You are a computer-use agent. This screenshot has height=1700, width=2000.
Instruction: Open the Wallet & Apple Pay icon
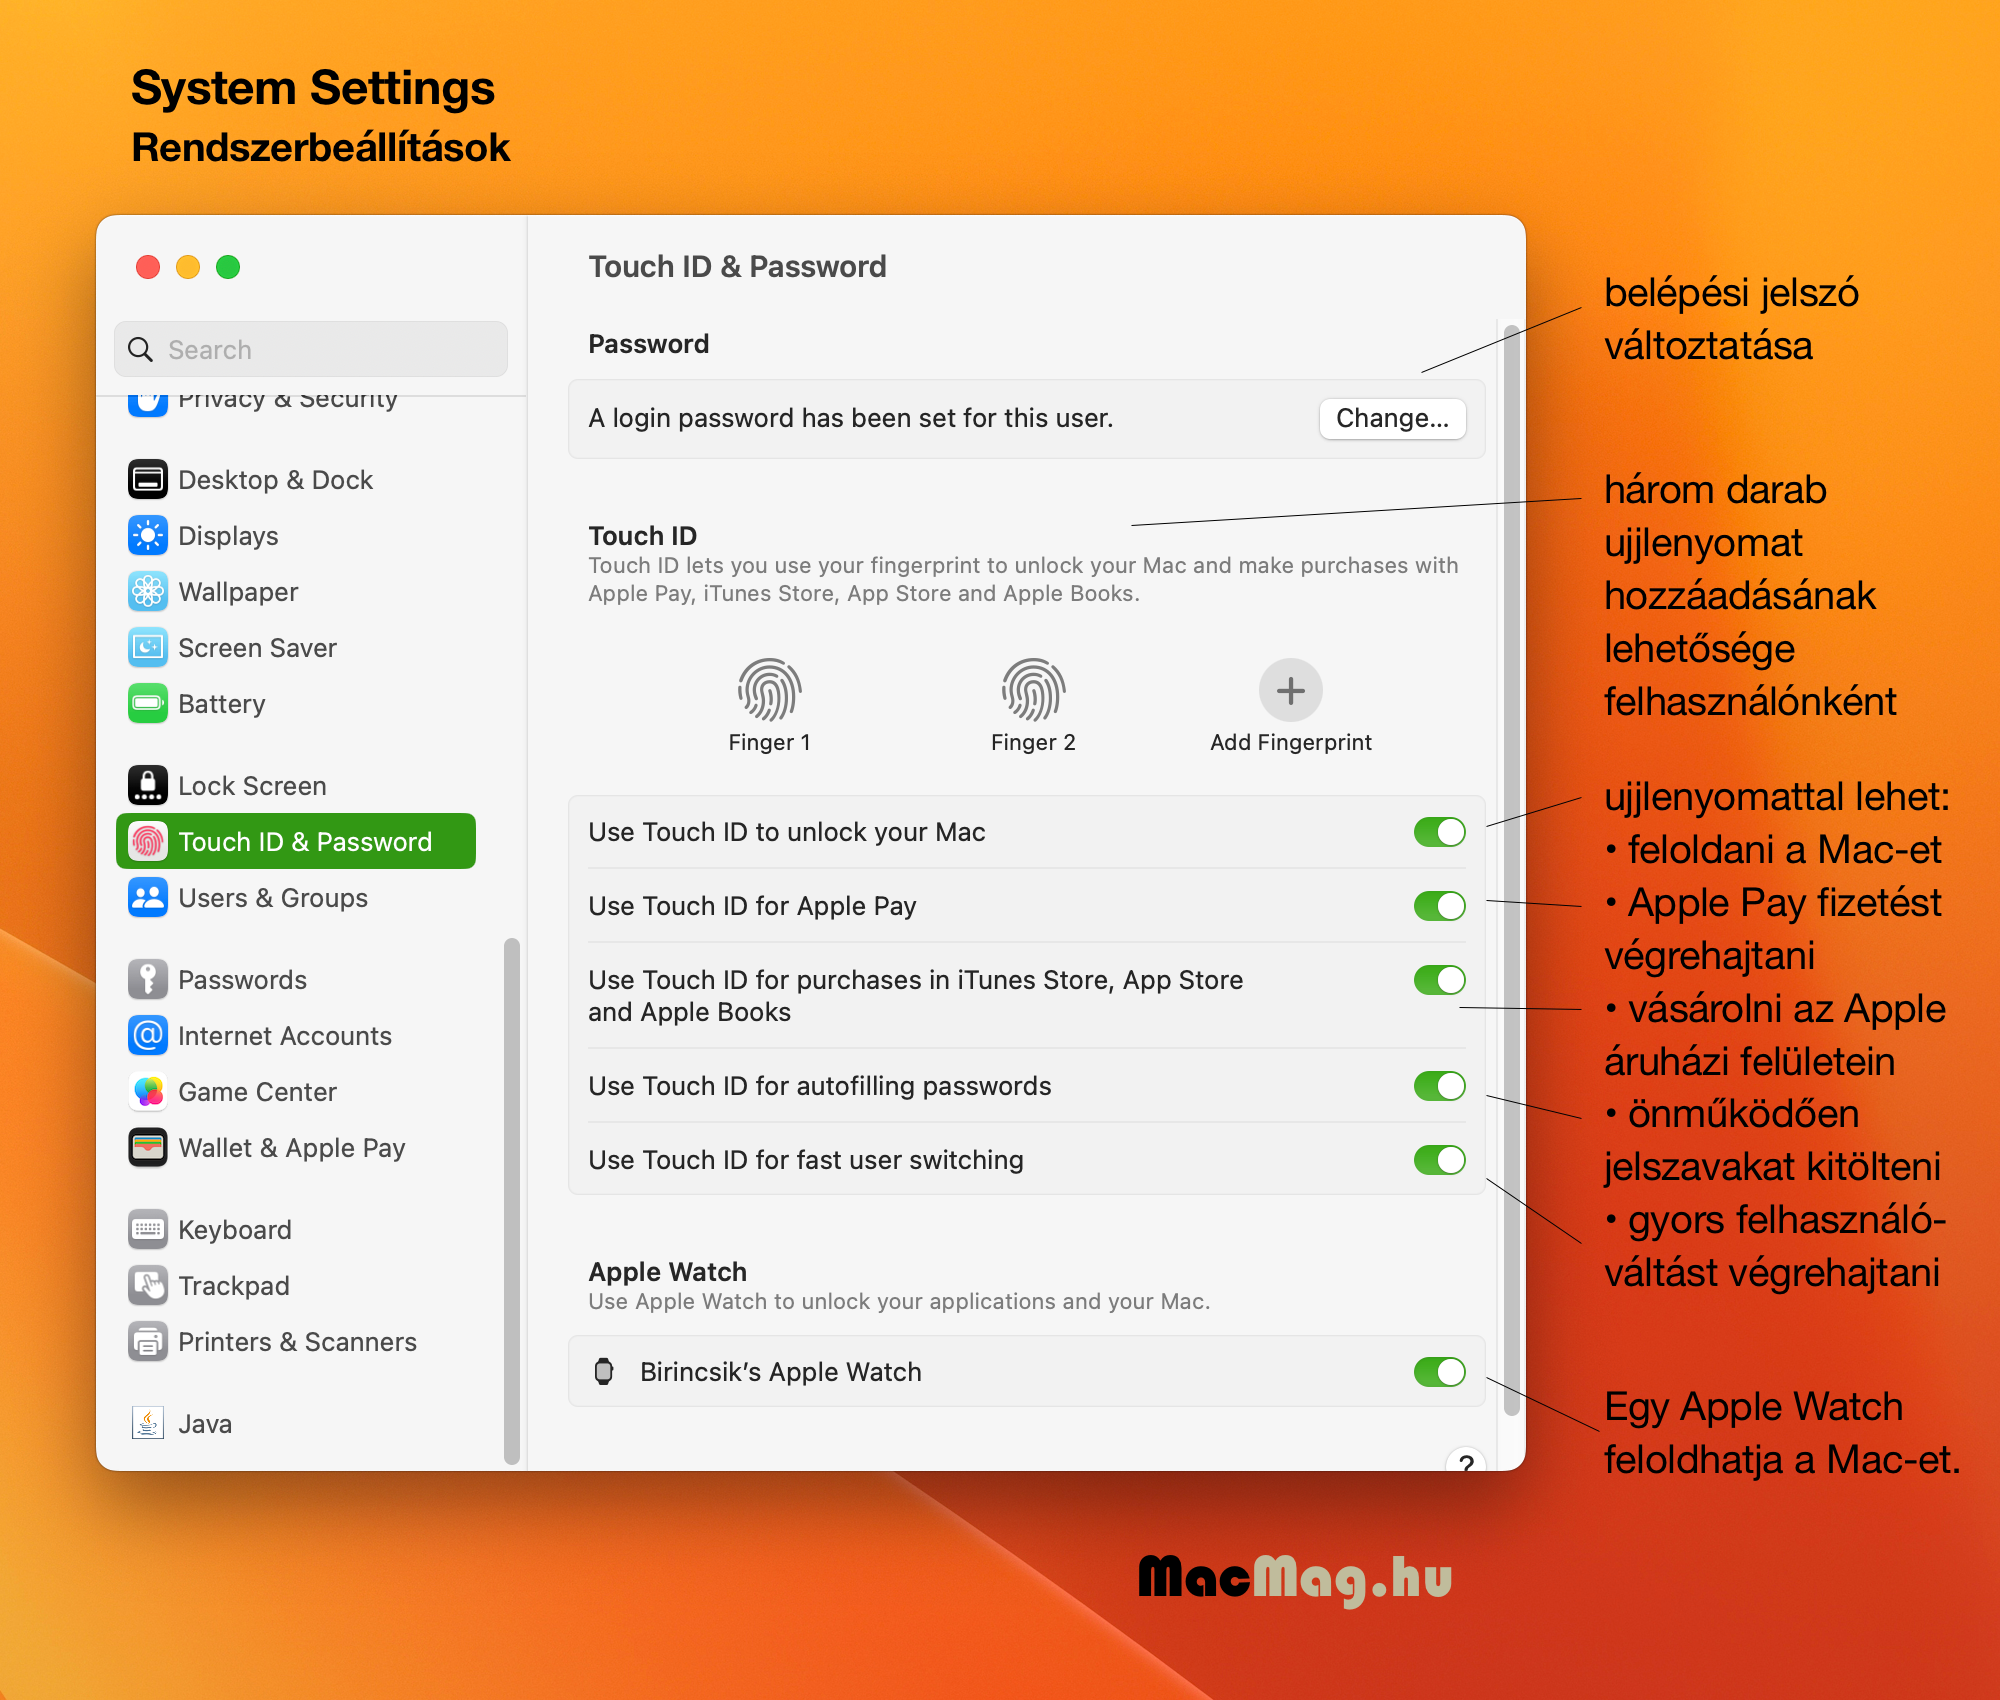click(x=148, y=1148)
